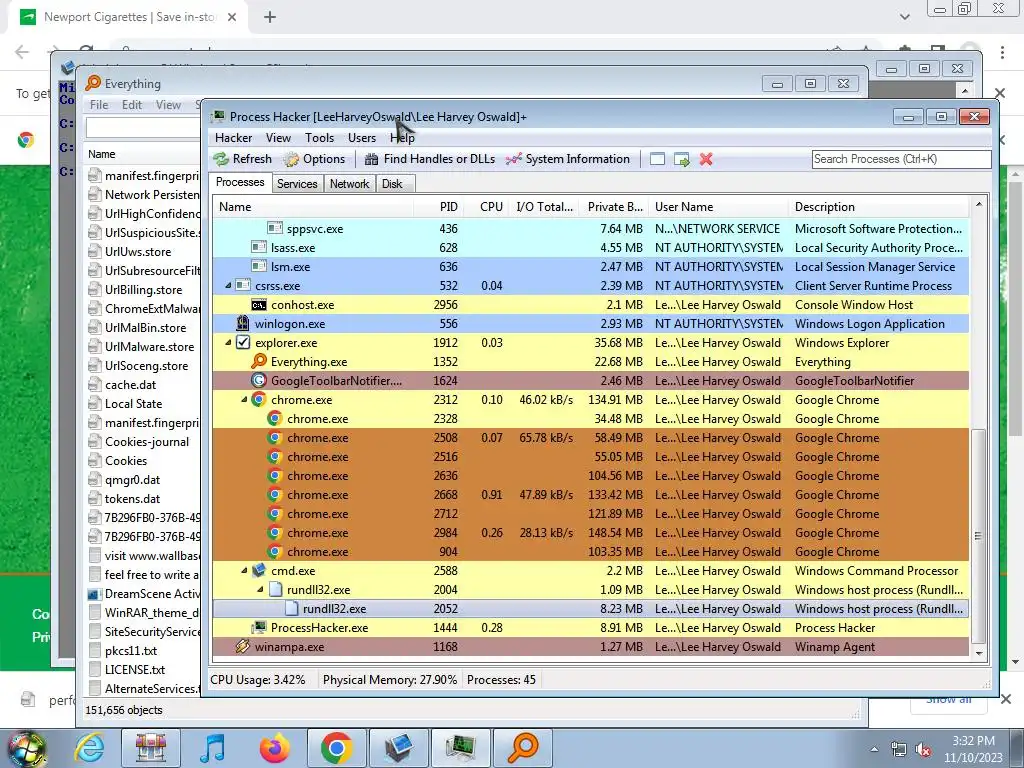
Task: Click the process list vertical scrollbar thumb
Action: point(978,536)
